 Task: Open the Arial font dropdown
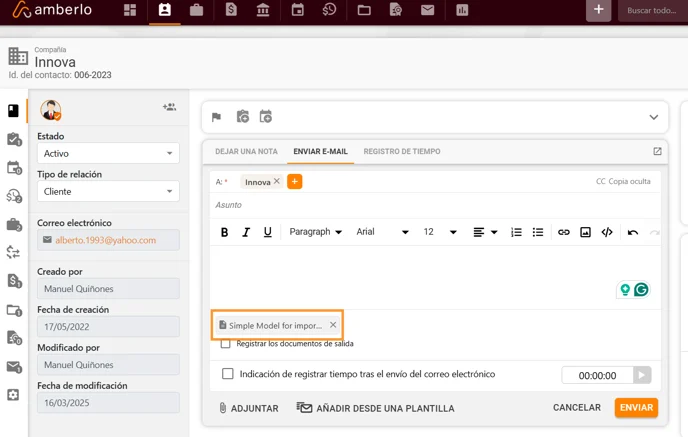pyautogui.click(x=382, y=232)
